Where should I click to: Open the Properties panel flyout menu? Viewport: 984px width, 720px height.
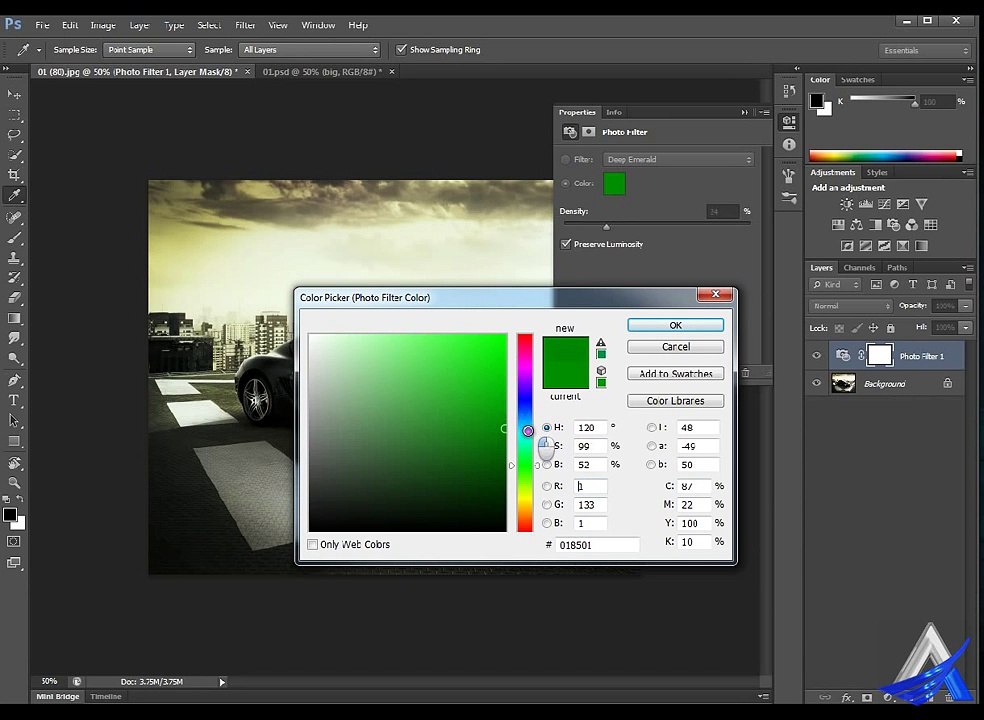tap(764, 112)
